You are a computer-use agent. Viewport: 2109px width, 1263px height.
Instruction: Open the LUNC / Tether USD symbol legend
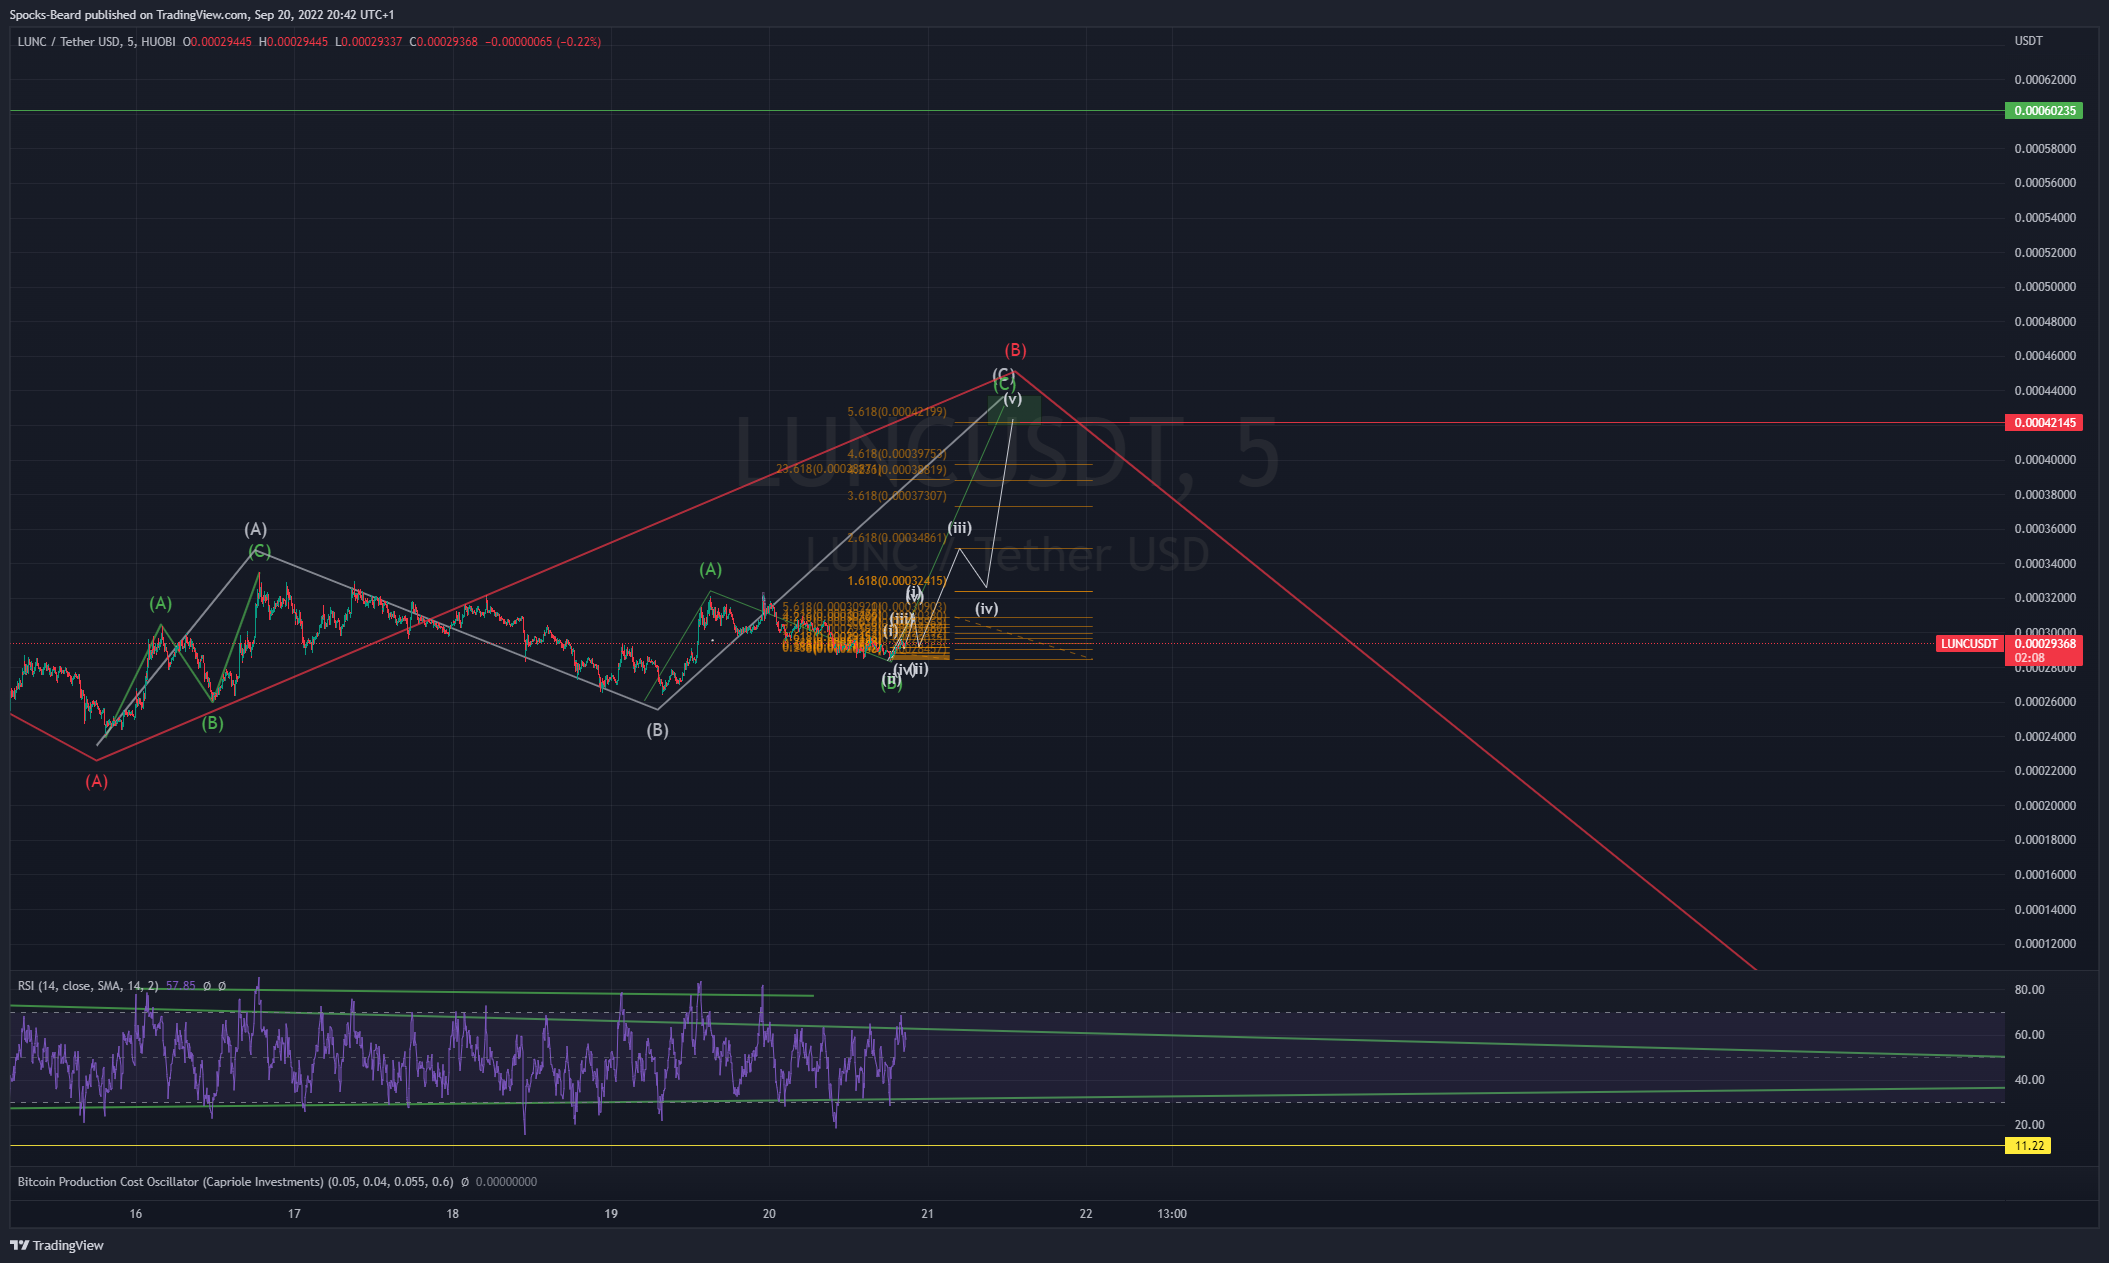(x=96, y=42)
